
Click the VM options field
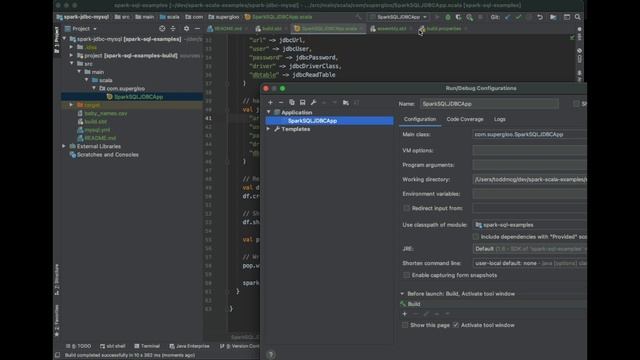(x=530, y=151)
